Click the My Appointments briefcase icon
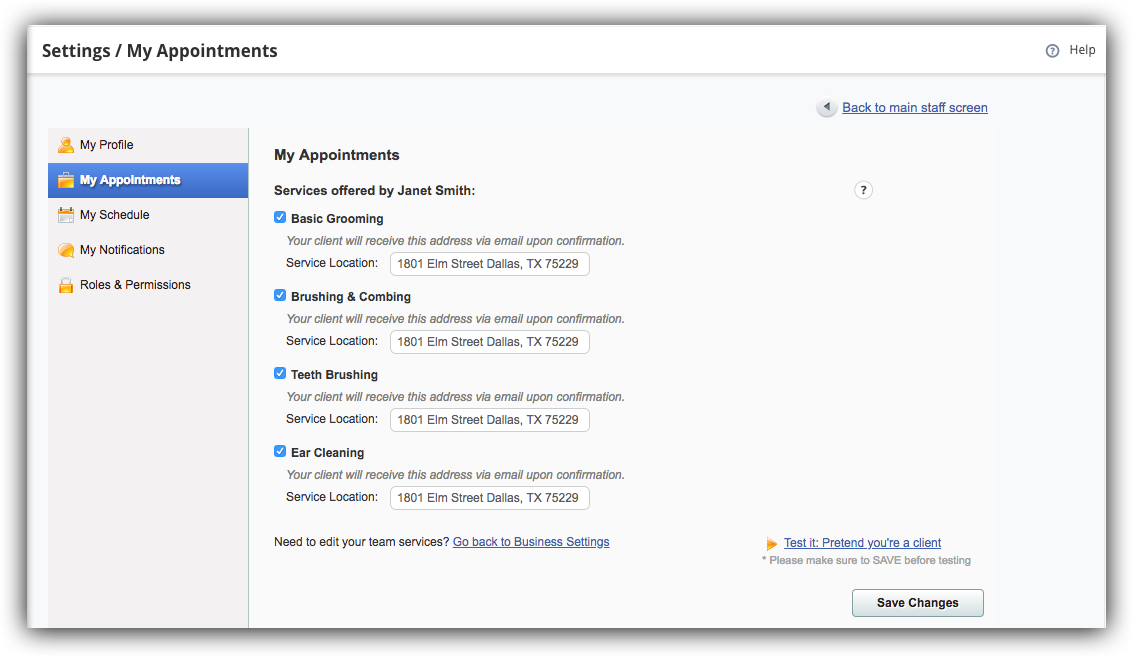 point(66,180)
